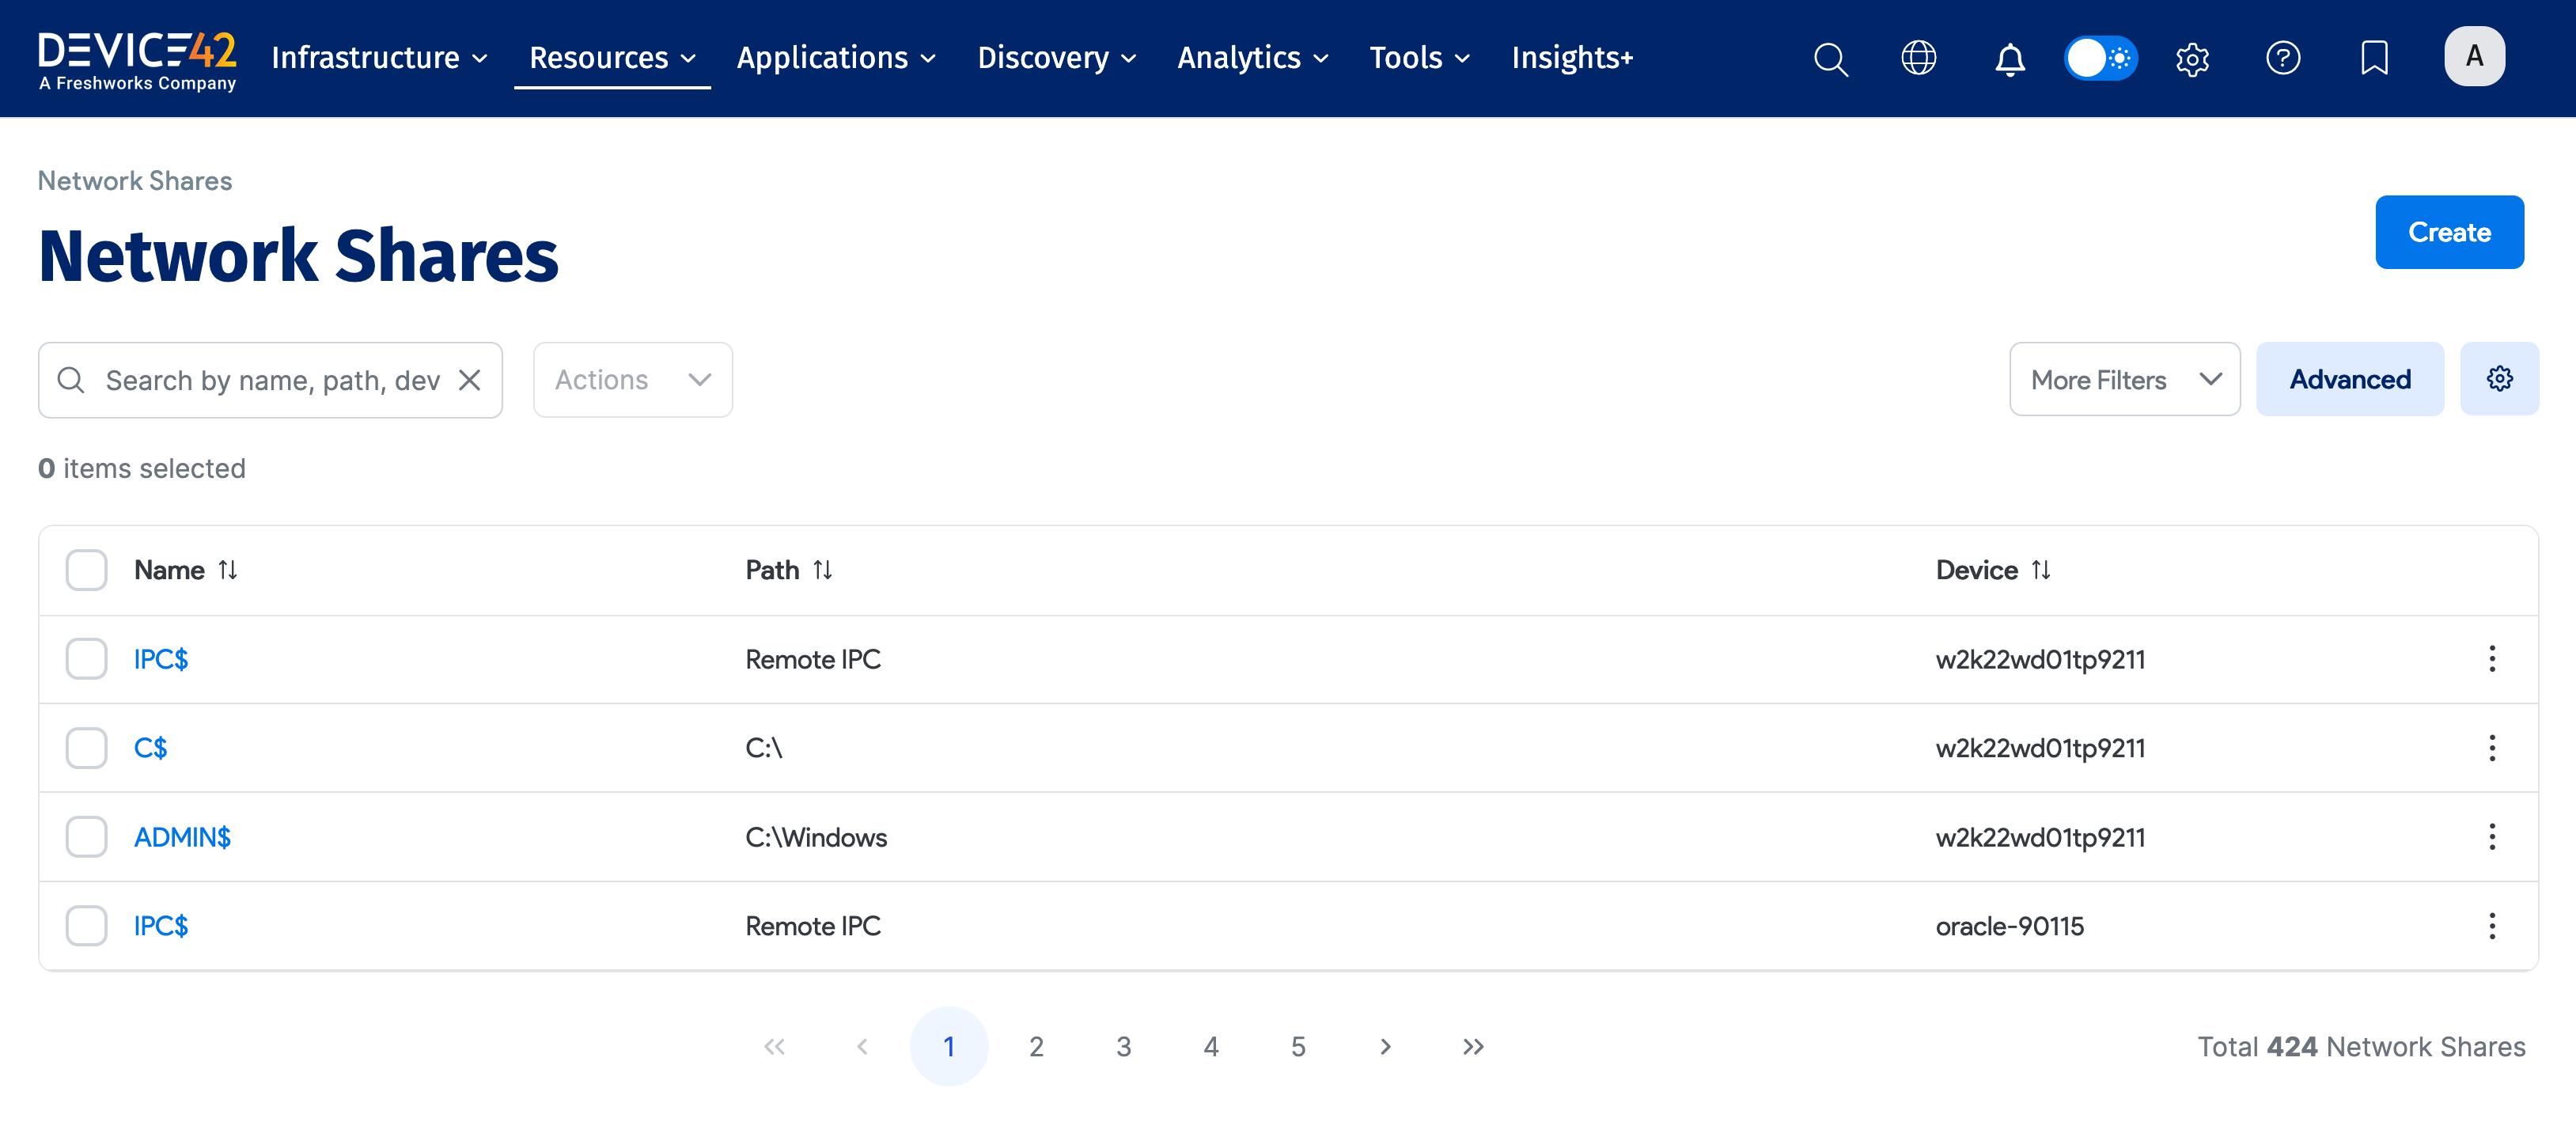
Task: Clear the search field with X
Action: [x=469, y=380]
